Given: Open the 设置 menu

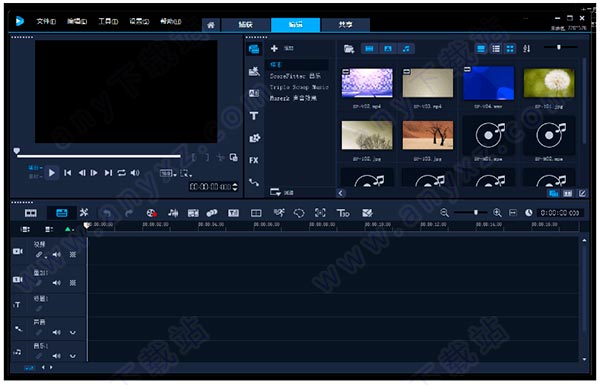Looking at the screenshot, I should click(139, 21).
